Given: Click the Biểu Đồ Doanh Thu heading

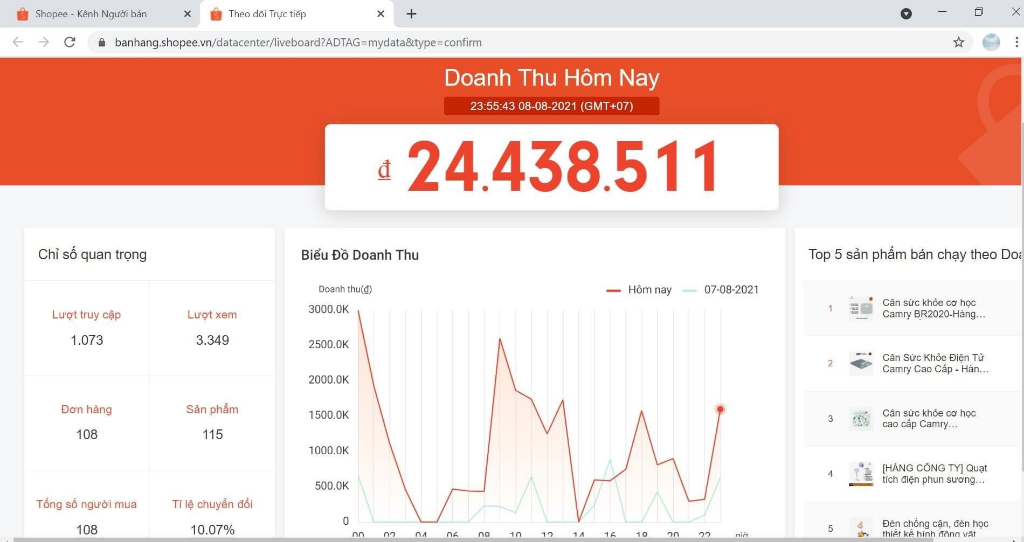Looking at the screenshot, I should pyautogui.click(x=360, y=255).
